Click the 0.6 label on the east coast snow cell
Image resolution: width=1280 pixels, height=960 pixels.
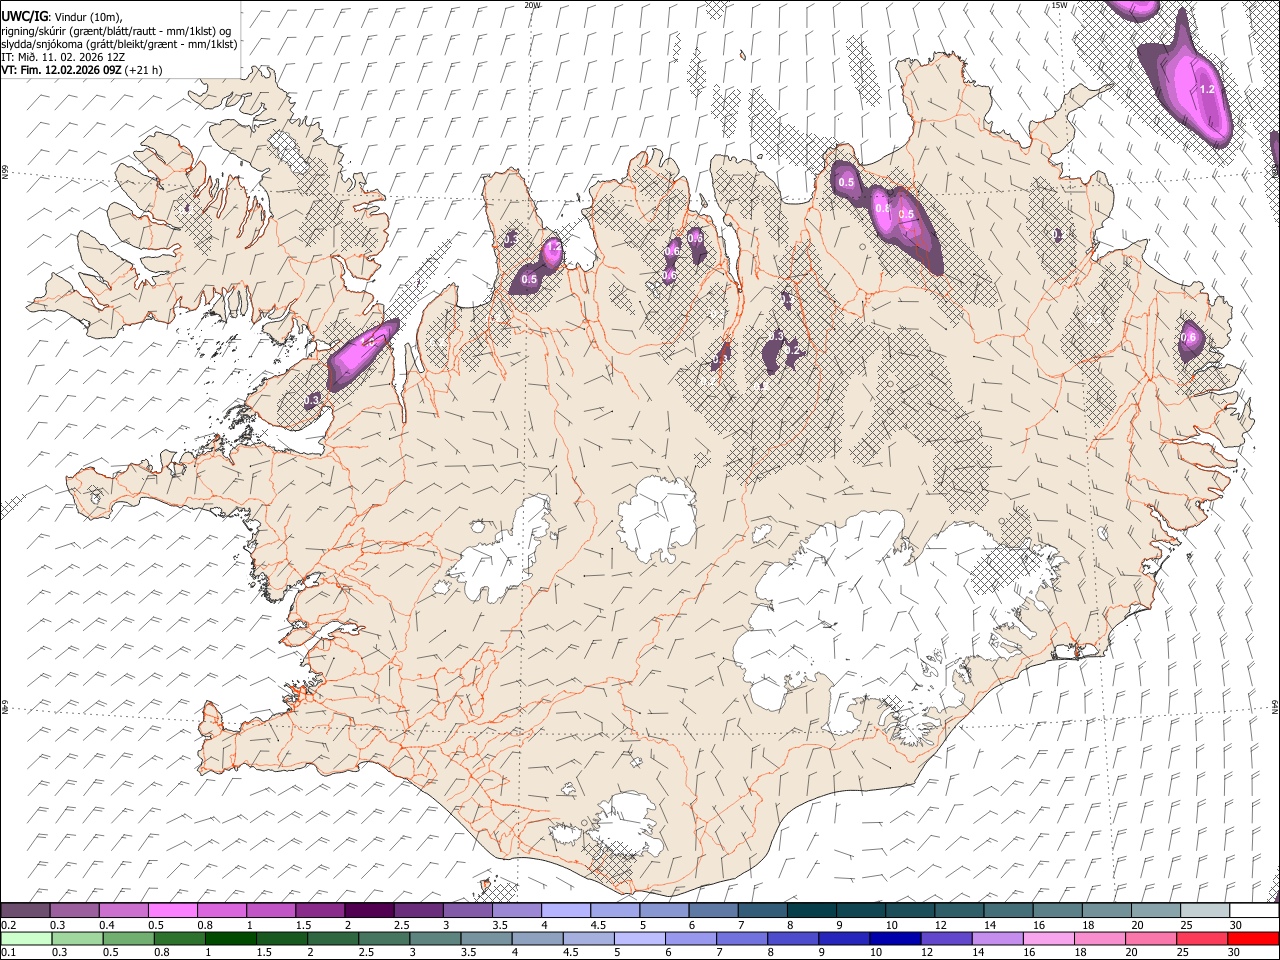[1188, 338]
